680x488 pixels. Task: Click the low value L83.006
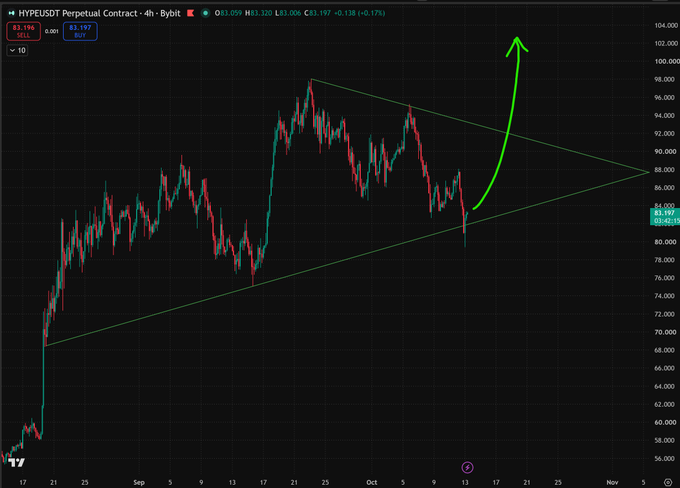(x=288, y=13)
